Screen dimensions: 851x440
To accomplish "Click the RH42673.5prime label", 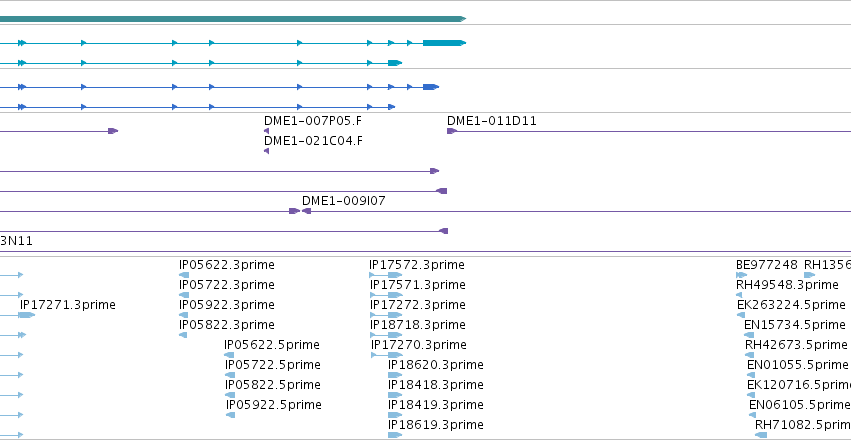I will [796, 345].
